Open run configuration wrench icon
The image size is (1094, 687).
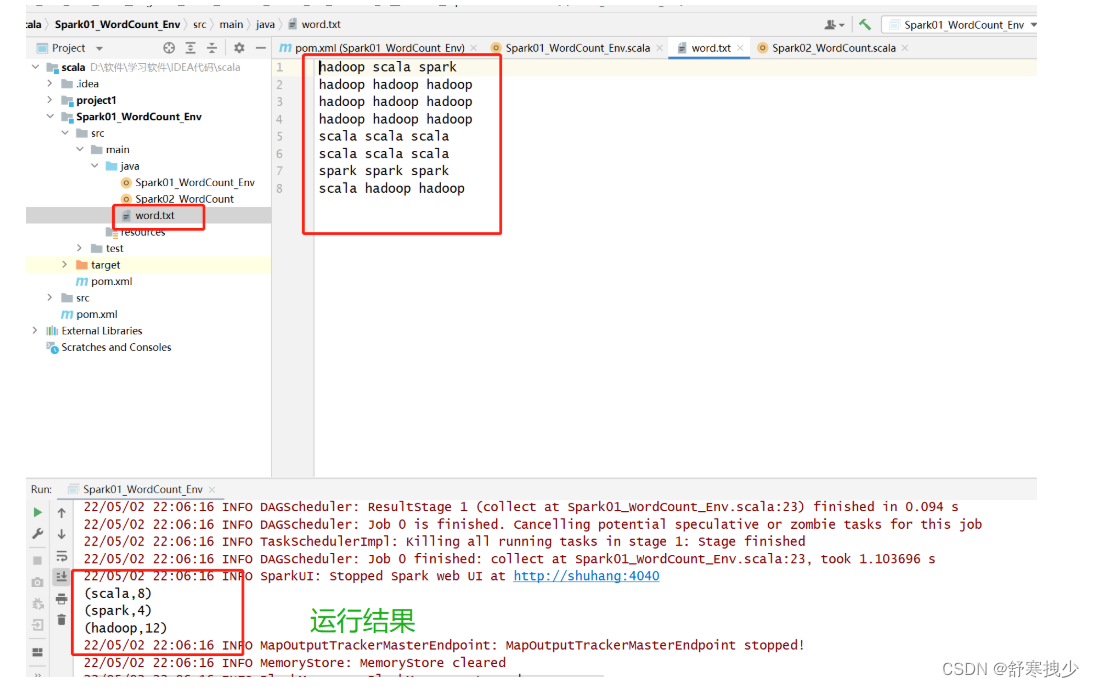pos(38,534)
